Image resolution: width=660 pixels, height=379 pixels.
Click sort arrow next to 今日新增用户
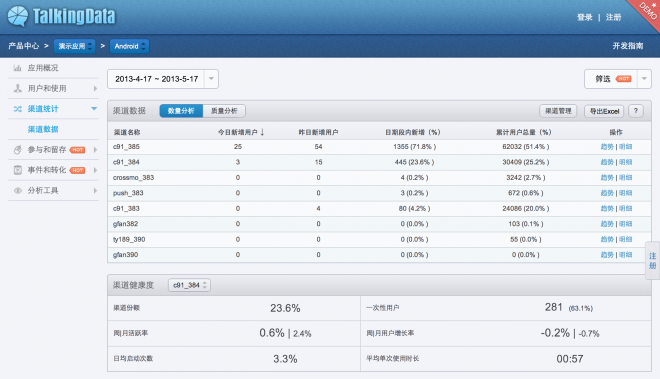pos(262,132)
